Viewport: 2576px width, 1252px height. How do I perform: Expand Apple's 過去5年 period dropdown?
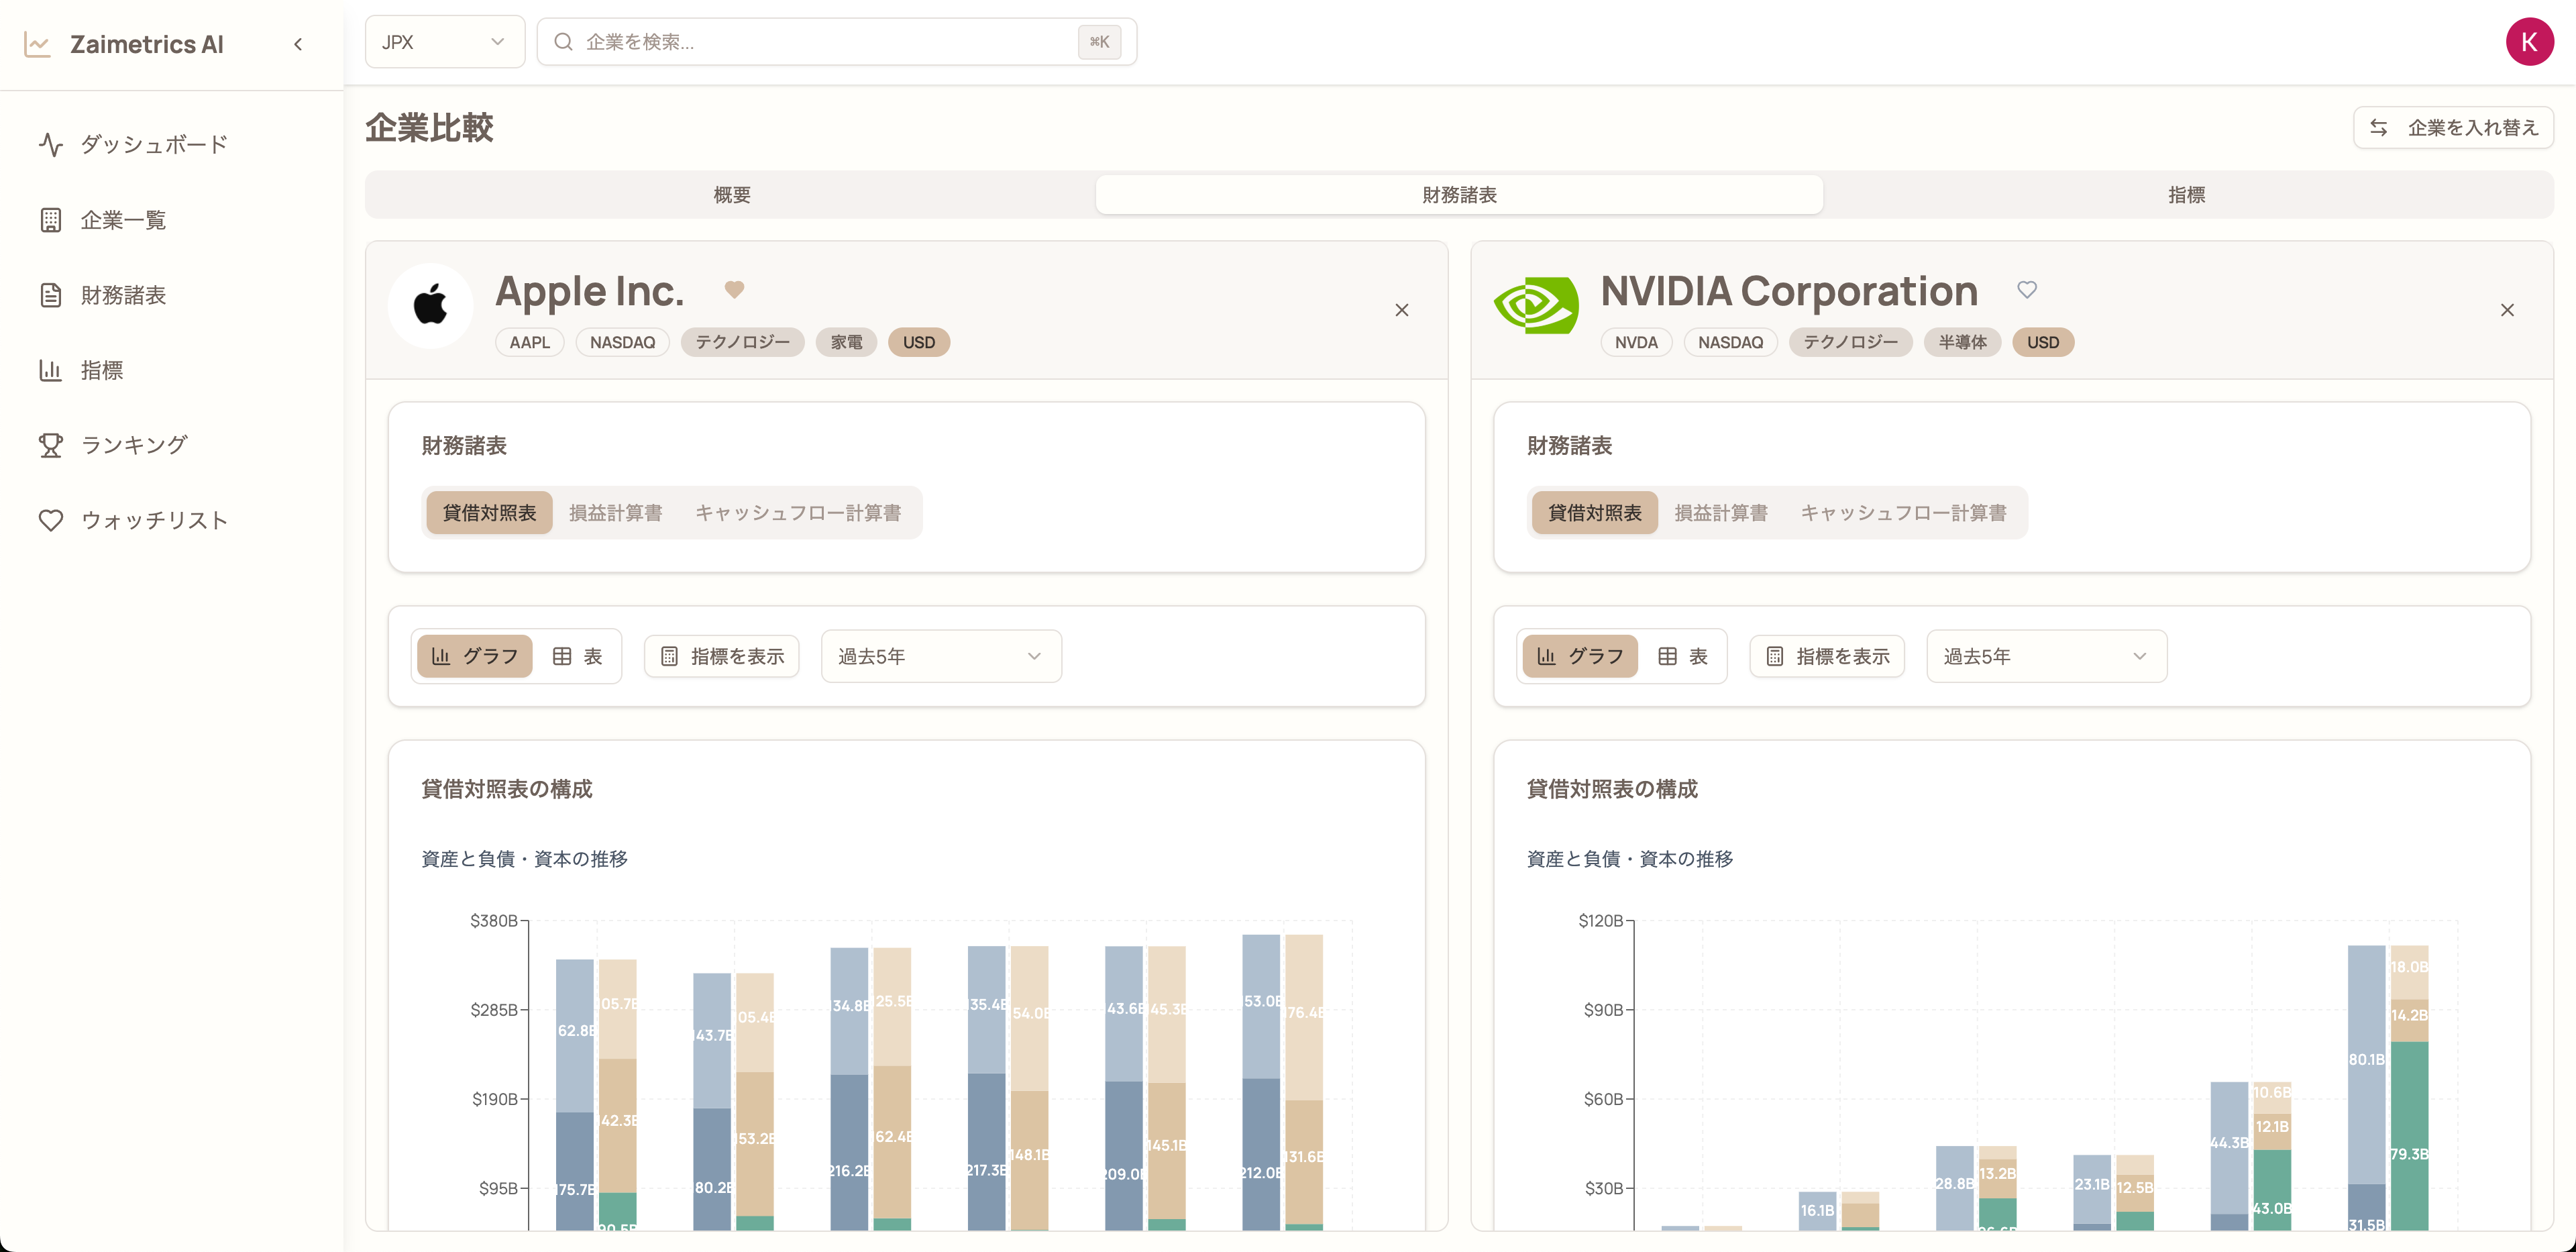coord(940,656)
